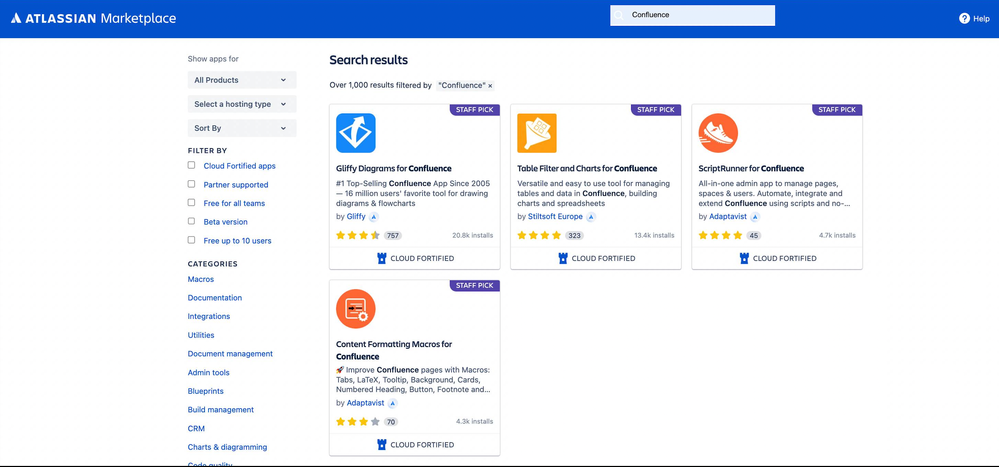Click the Staff Pick badge on ScriptRunner card
The height and width of the screenshot is (467, 999).
click(x=837, y=110)
